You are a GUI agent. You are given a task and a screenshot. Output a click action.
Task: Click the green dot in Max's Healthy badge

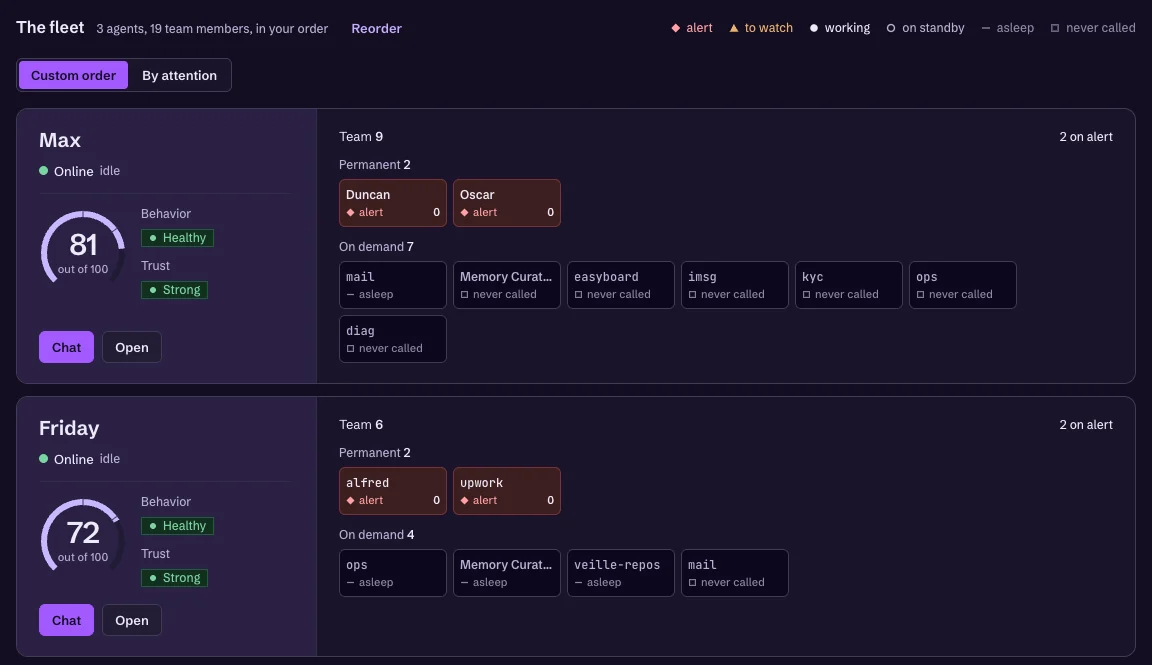pos(153,238)
